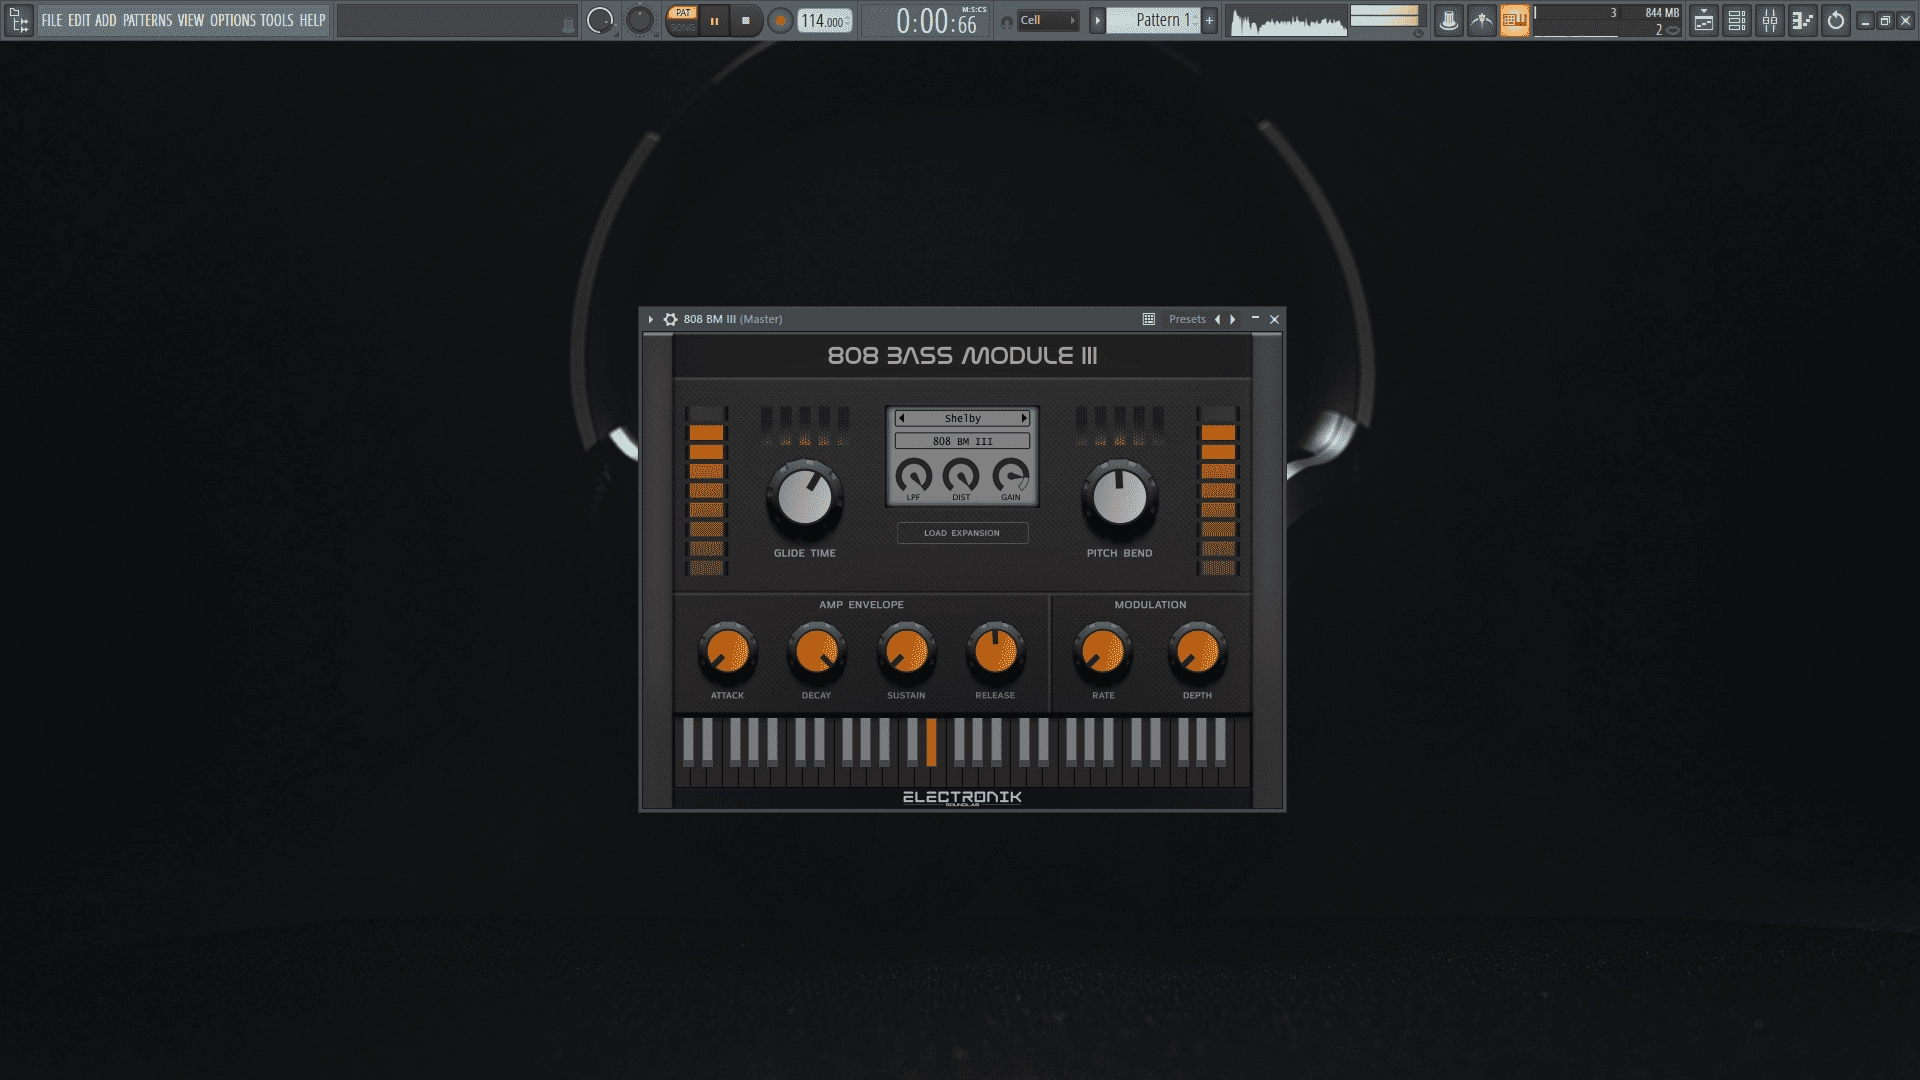
Task: Open the TOOLS menu
Action: coord(277,20)
